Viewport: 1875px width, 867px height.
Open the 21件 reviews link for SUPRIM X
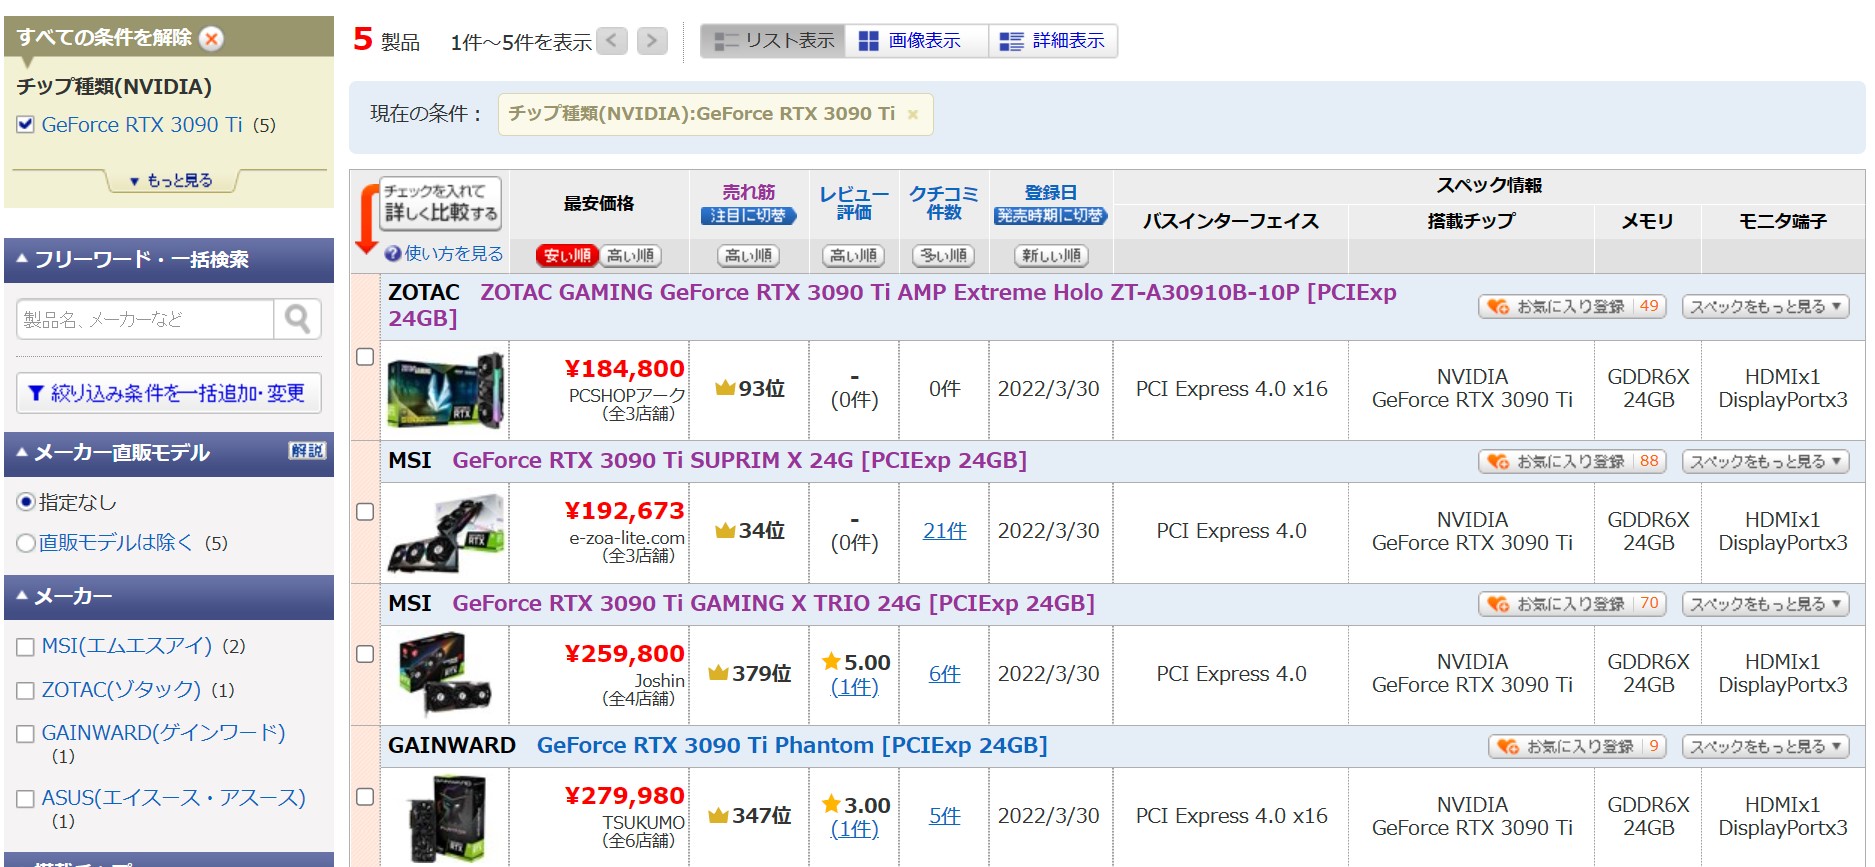(944, 531)
